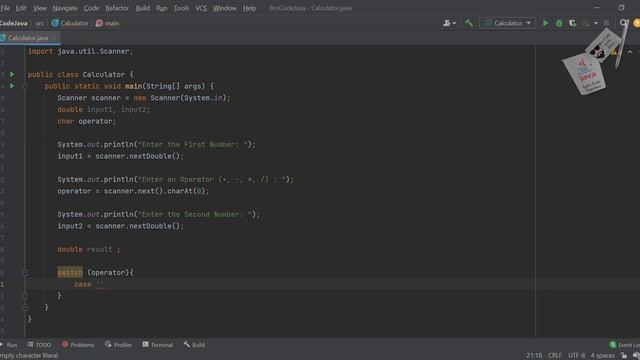Open the File menu

tap(5, 8)
